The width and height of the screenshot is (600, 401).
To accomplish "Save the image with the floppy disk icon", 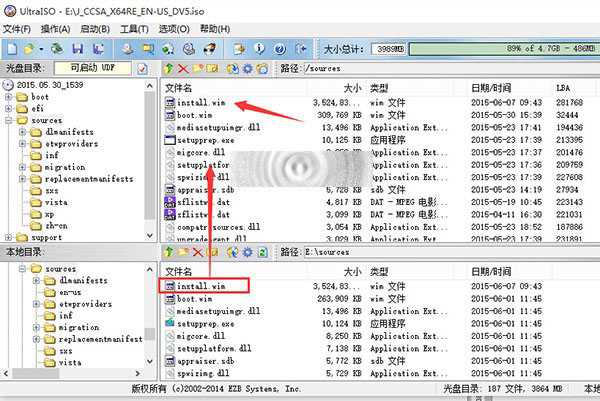I will point(78,49).
